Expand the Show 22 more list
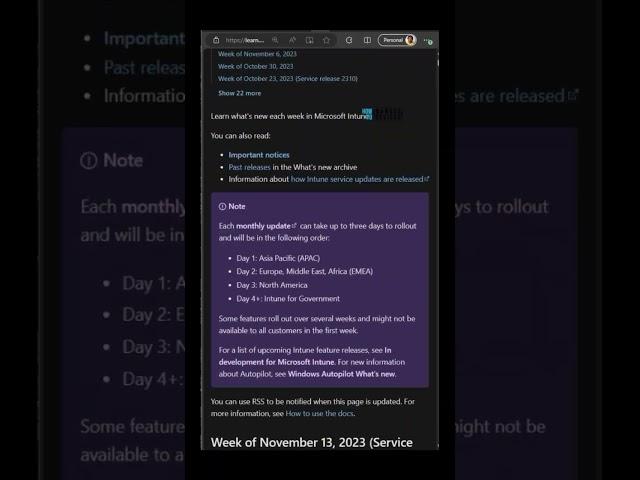 [240, 93]
